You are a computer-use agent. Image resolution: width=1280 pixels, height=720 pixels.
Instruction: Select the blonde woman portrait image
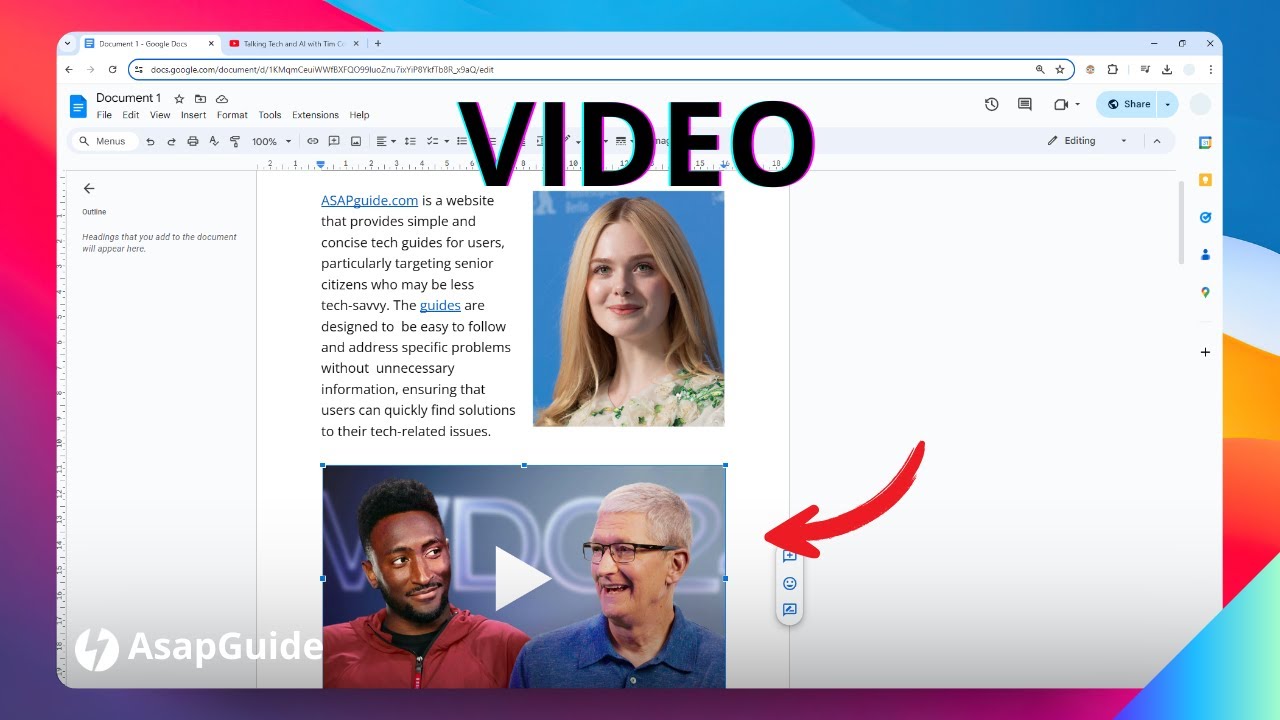[628, 309]
